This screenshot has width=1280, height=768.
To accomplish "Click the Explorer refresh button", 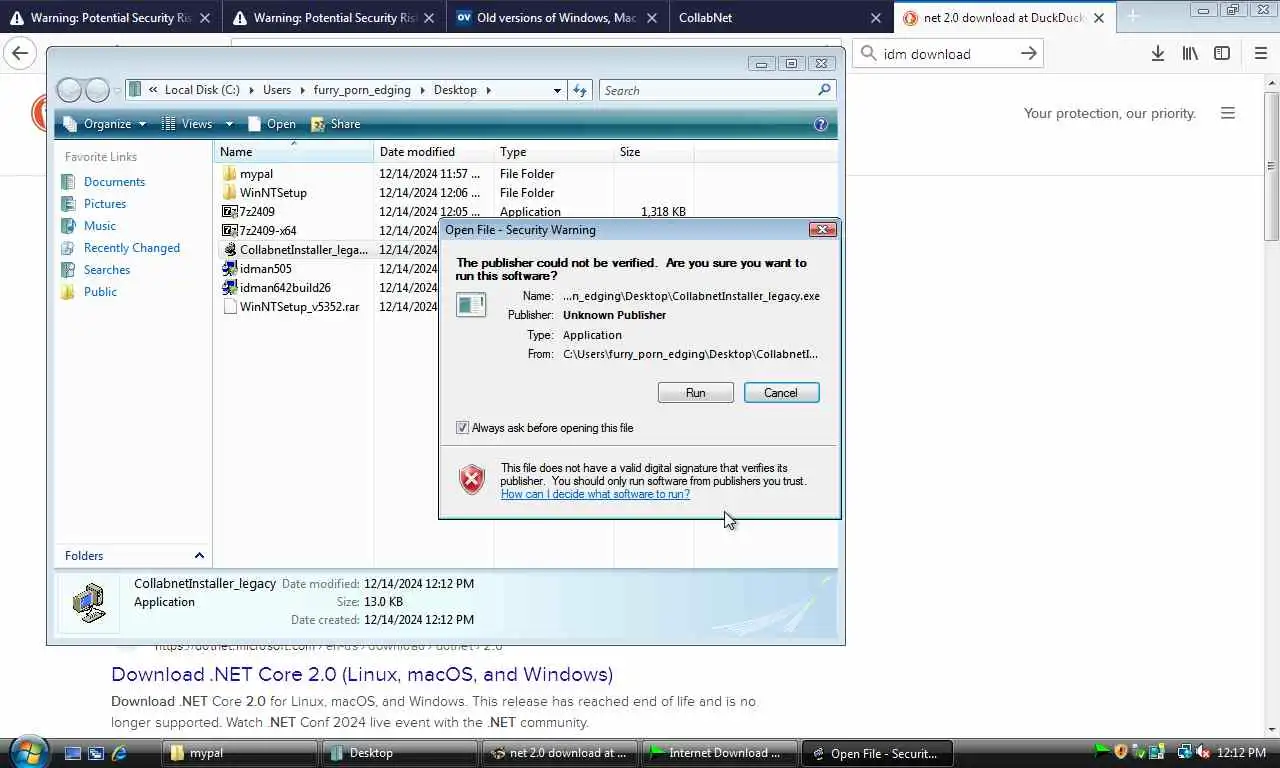I will pos(580,90).
